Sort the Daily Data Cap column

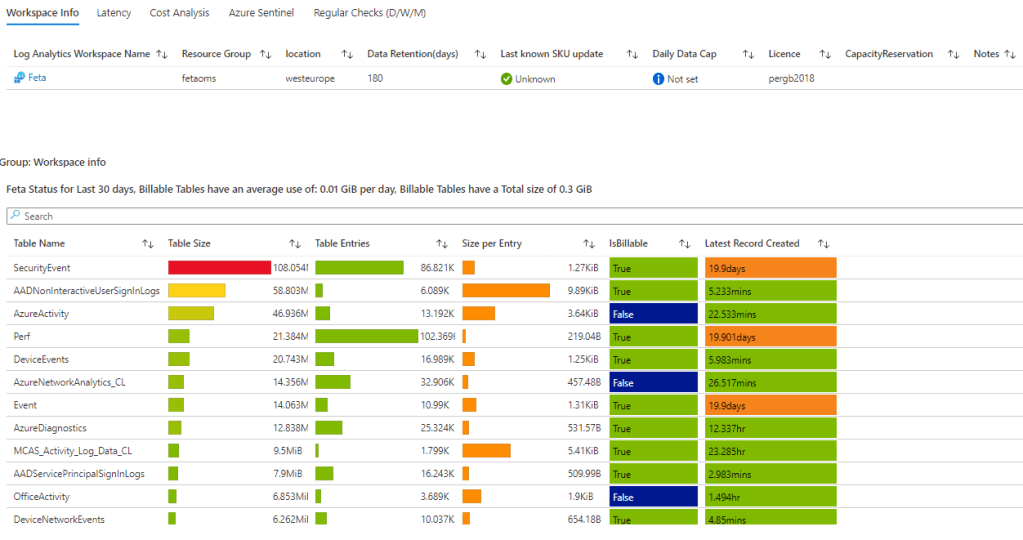(x=748, y=54)
